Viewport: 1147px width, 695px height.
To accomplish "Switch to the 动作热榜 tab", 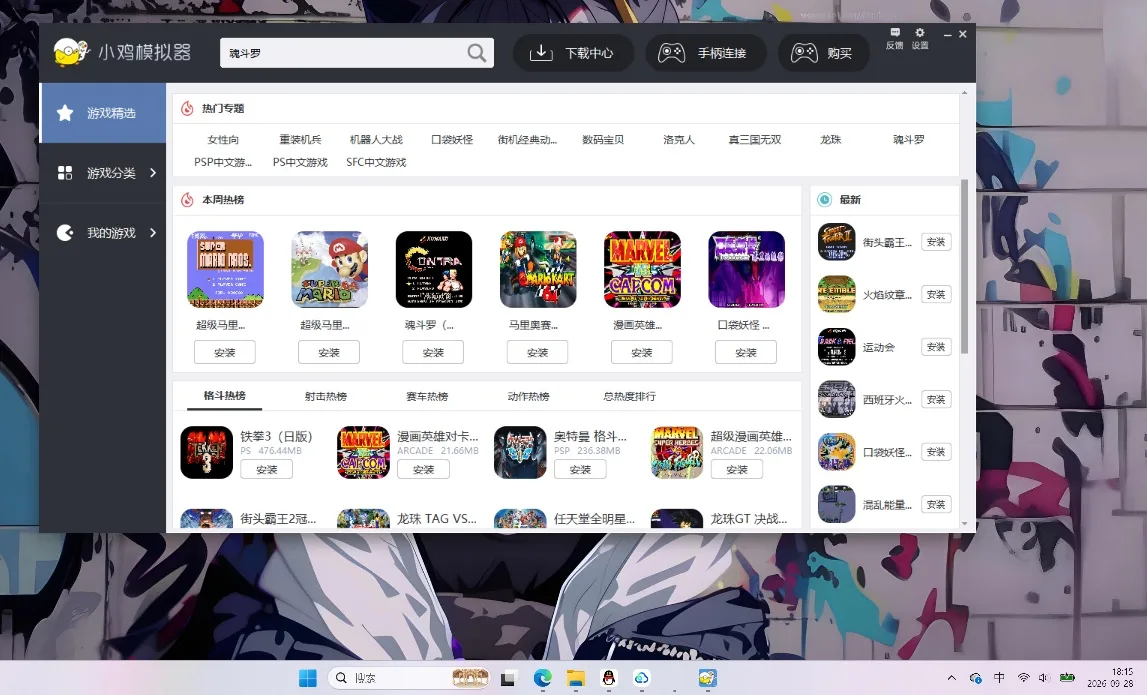I will 528,396.
